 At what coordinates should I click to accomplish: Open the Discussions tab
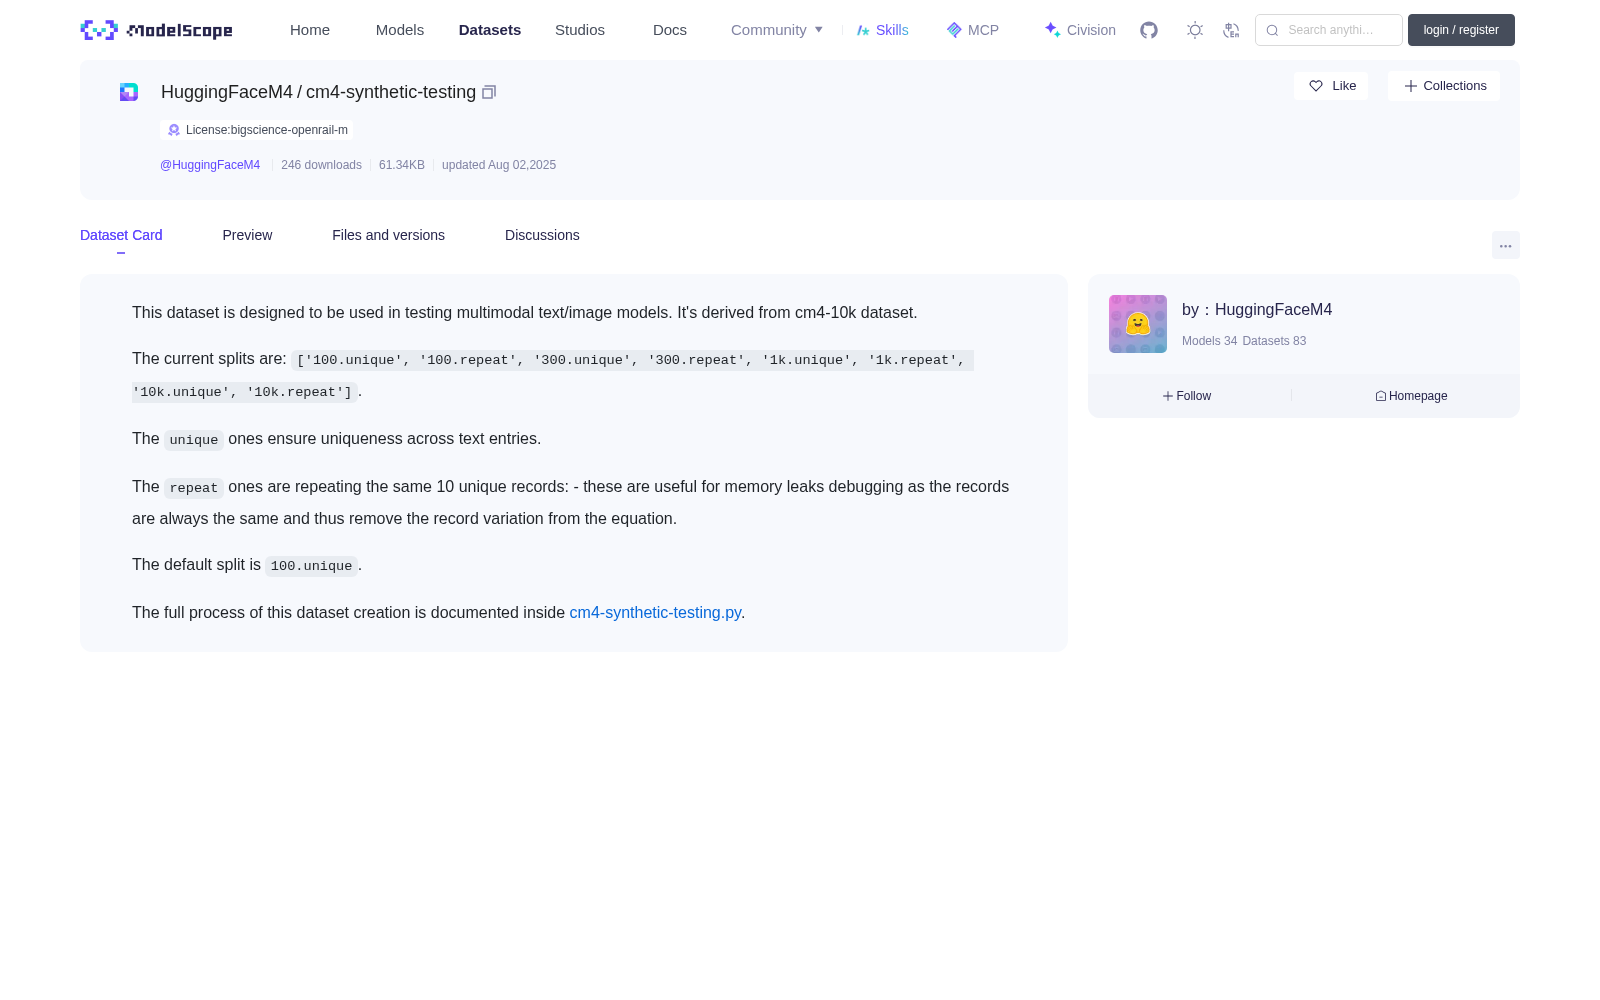click(x=542, y=235)
